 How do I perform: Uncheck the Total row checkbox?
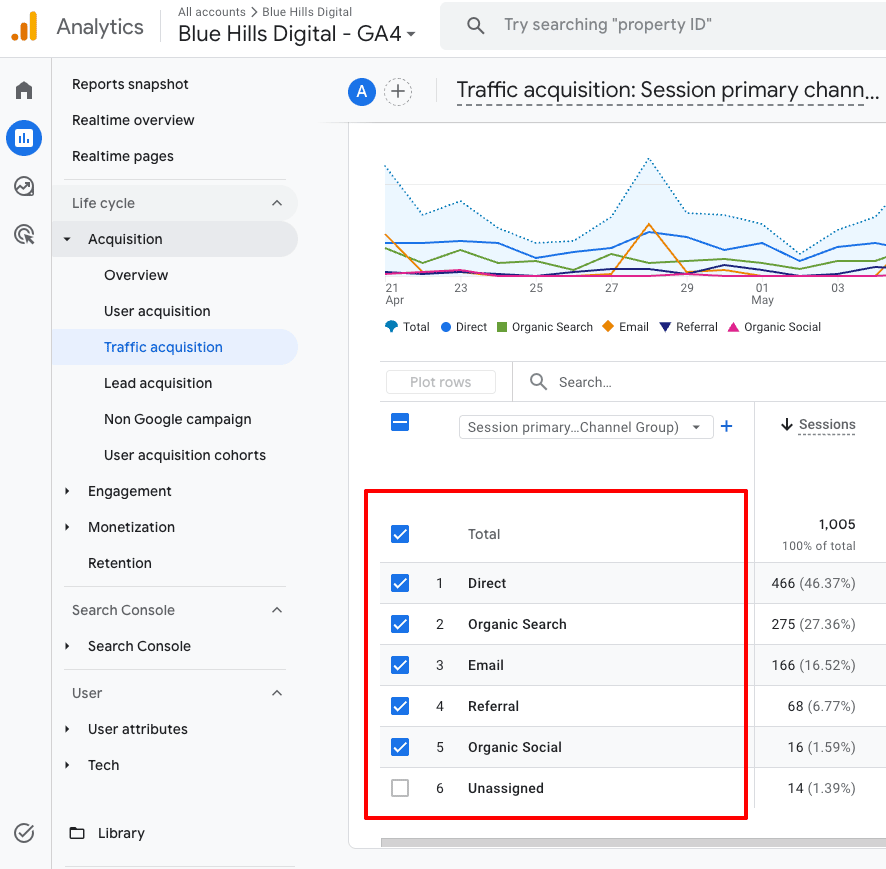click(x=400, y=534)
